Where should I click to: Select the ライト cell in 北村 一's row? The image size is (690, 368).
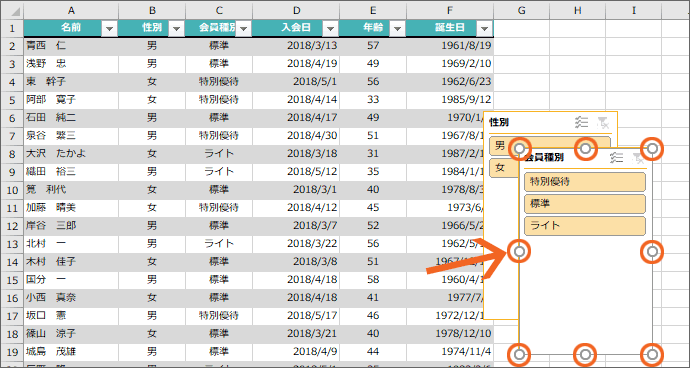tap(219, 244)
